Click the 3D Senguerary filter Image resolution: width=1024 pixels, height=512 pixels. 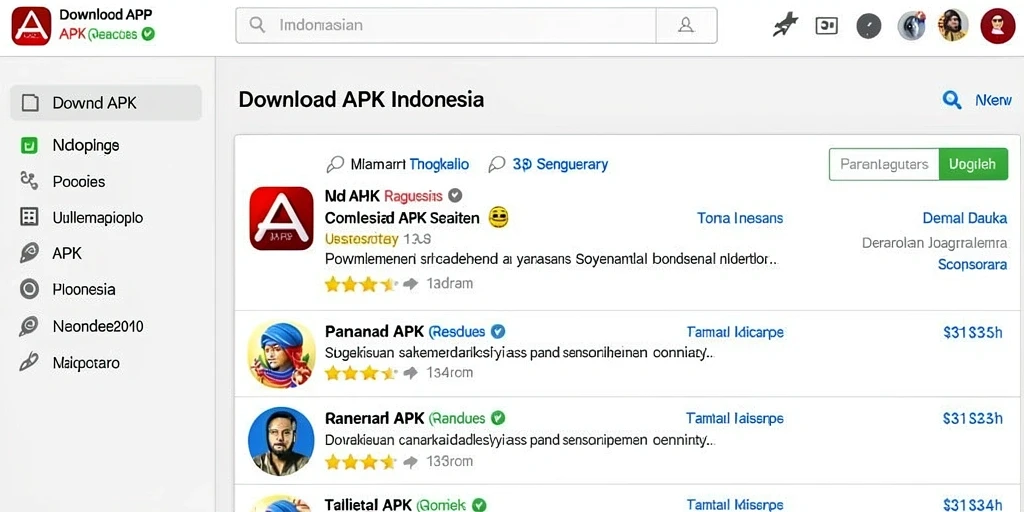point(549,164)
